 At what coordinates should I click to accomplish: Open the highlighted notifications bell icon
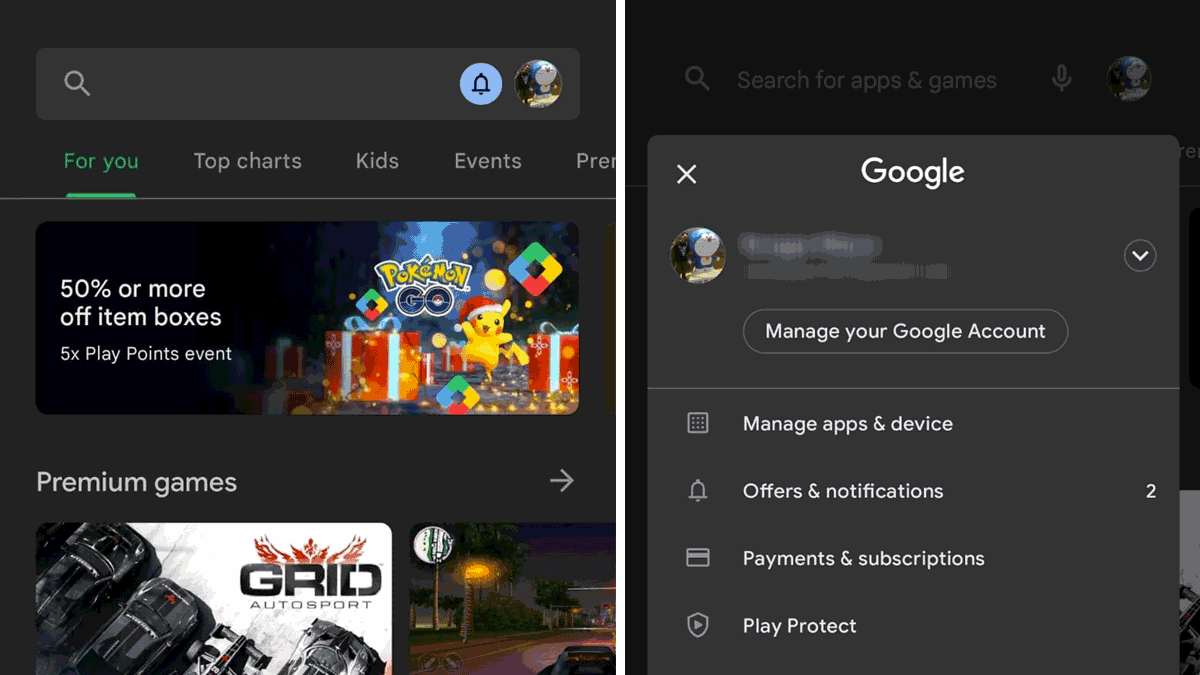tap(481, 84)
